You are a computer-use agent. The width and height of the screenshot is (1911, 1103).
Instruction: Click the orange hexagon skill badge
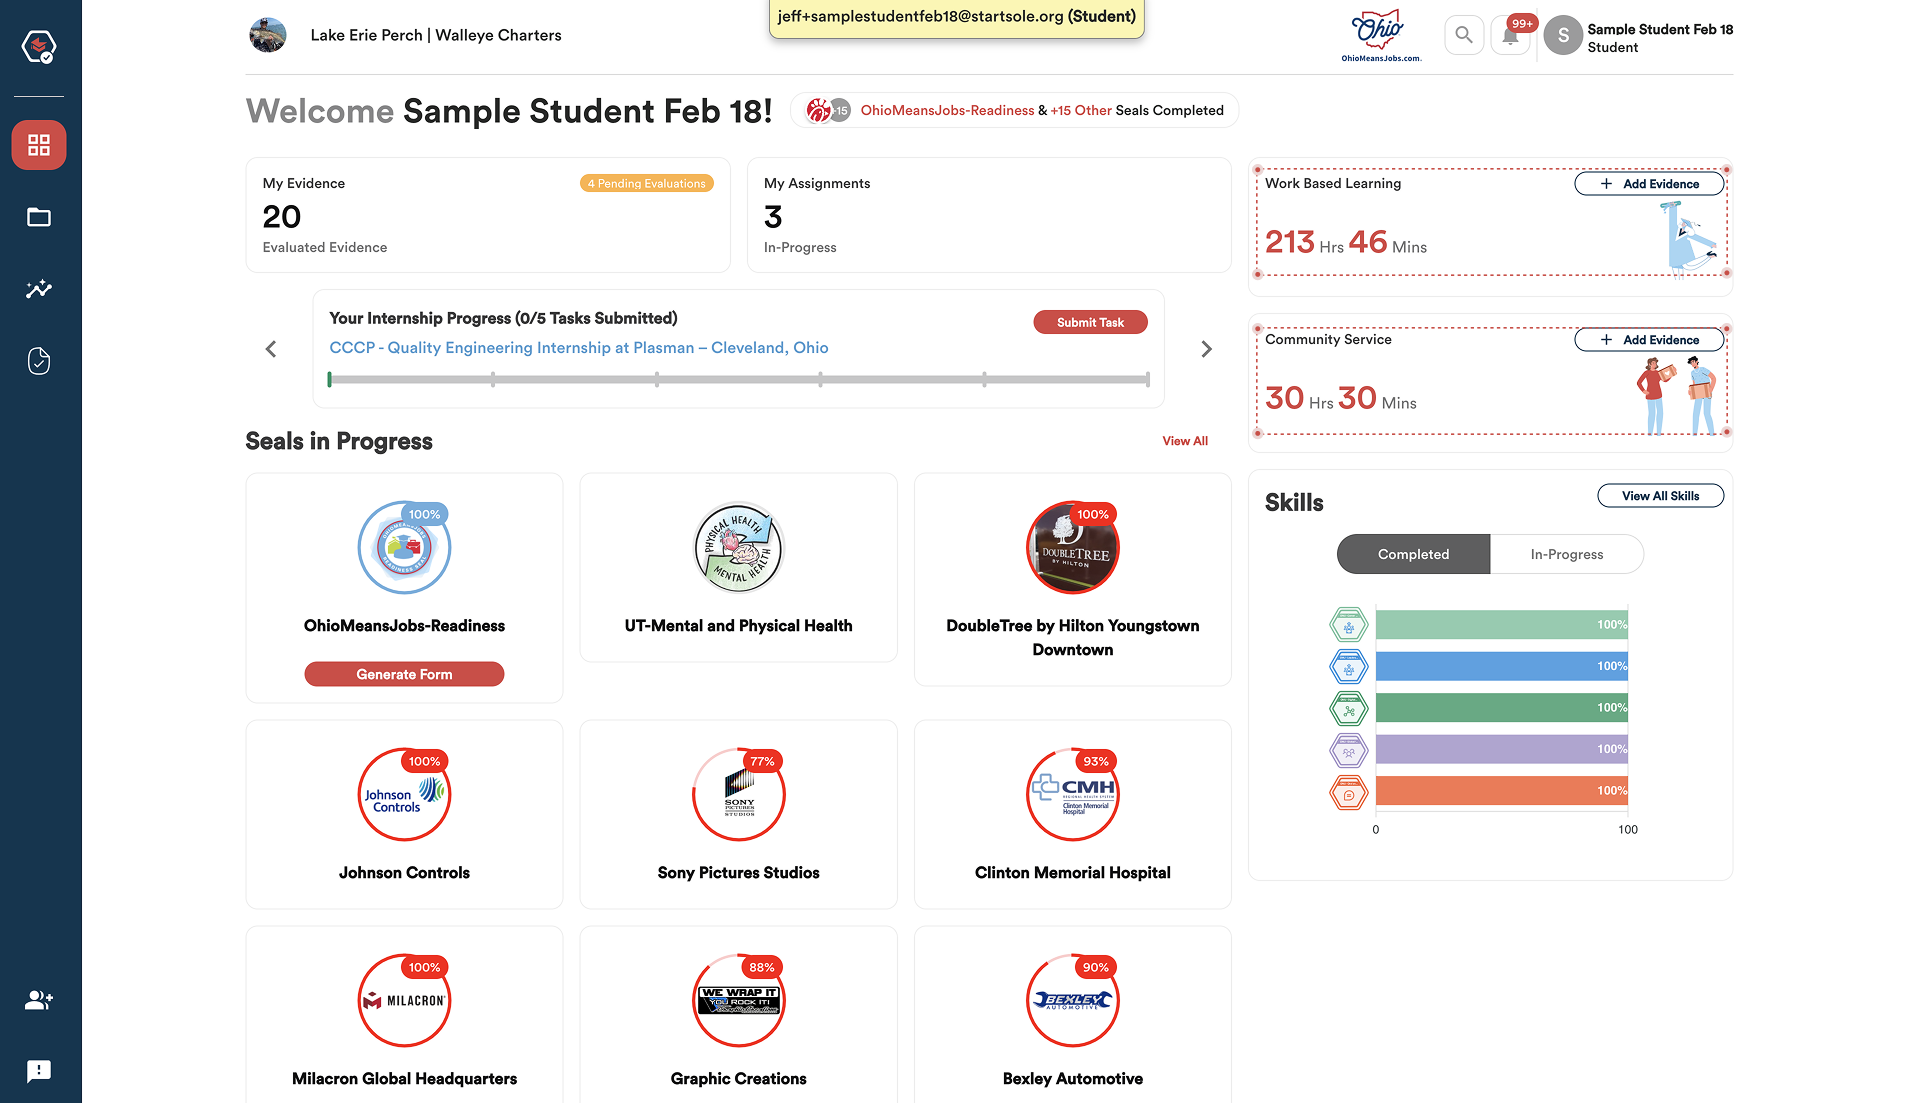click(1348, 792)
